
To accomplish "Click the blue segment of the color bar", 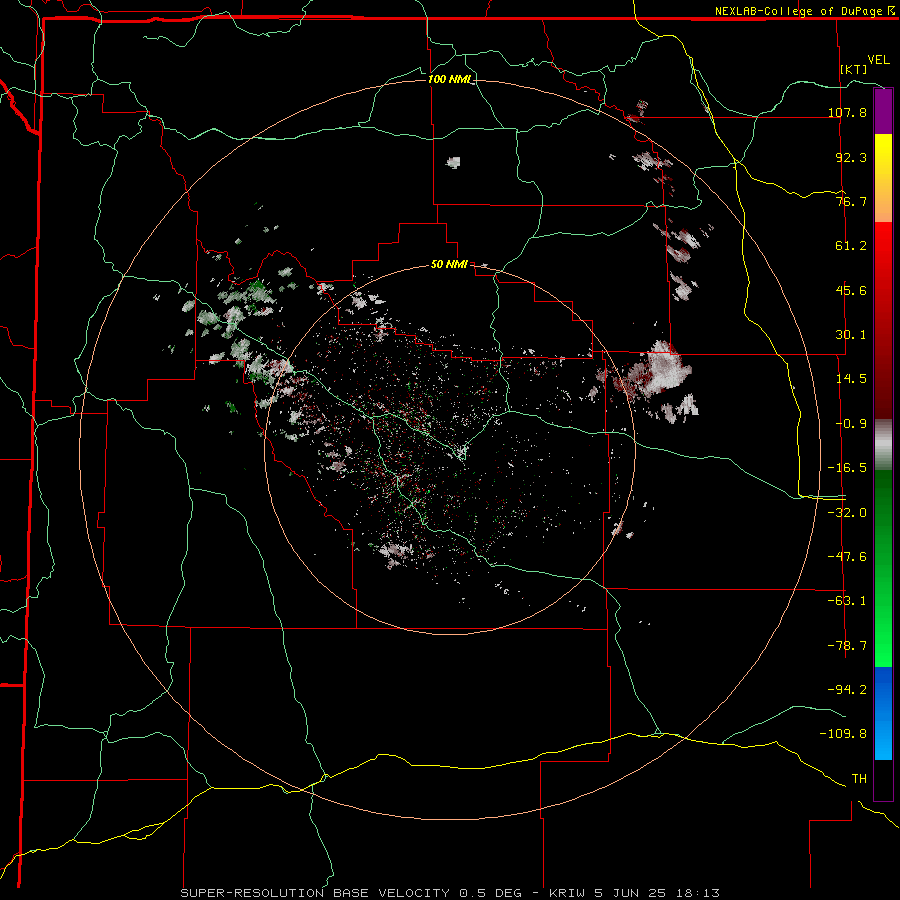I will pos(883,713).
